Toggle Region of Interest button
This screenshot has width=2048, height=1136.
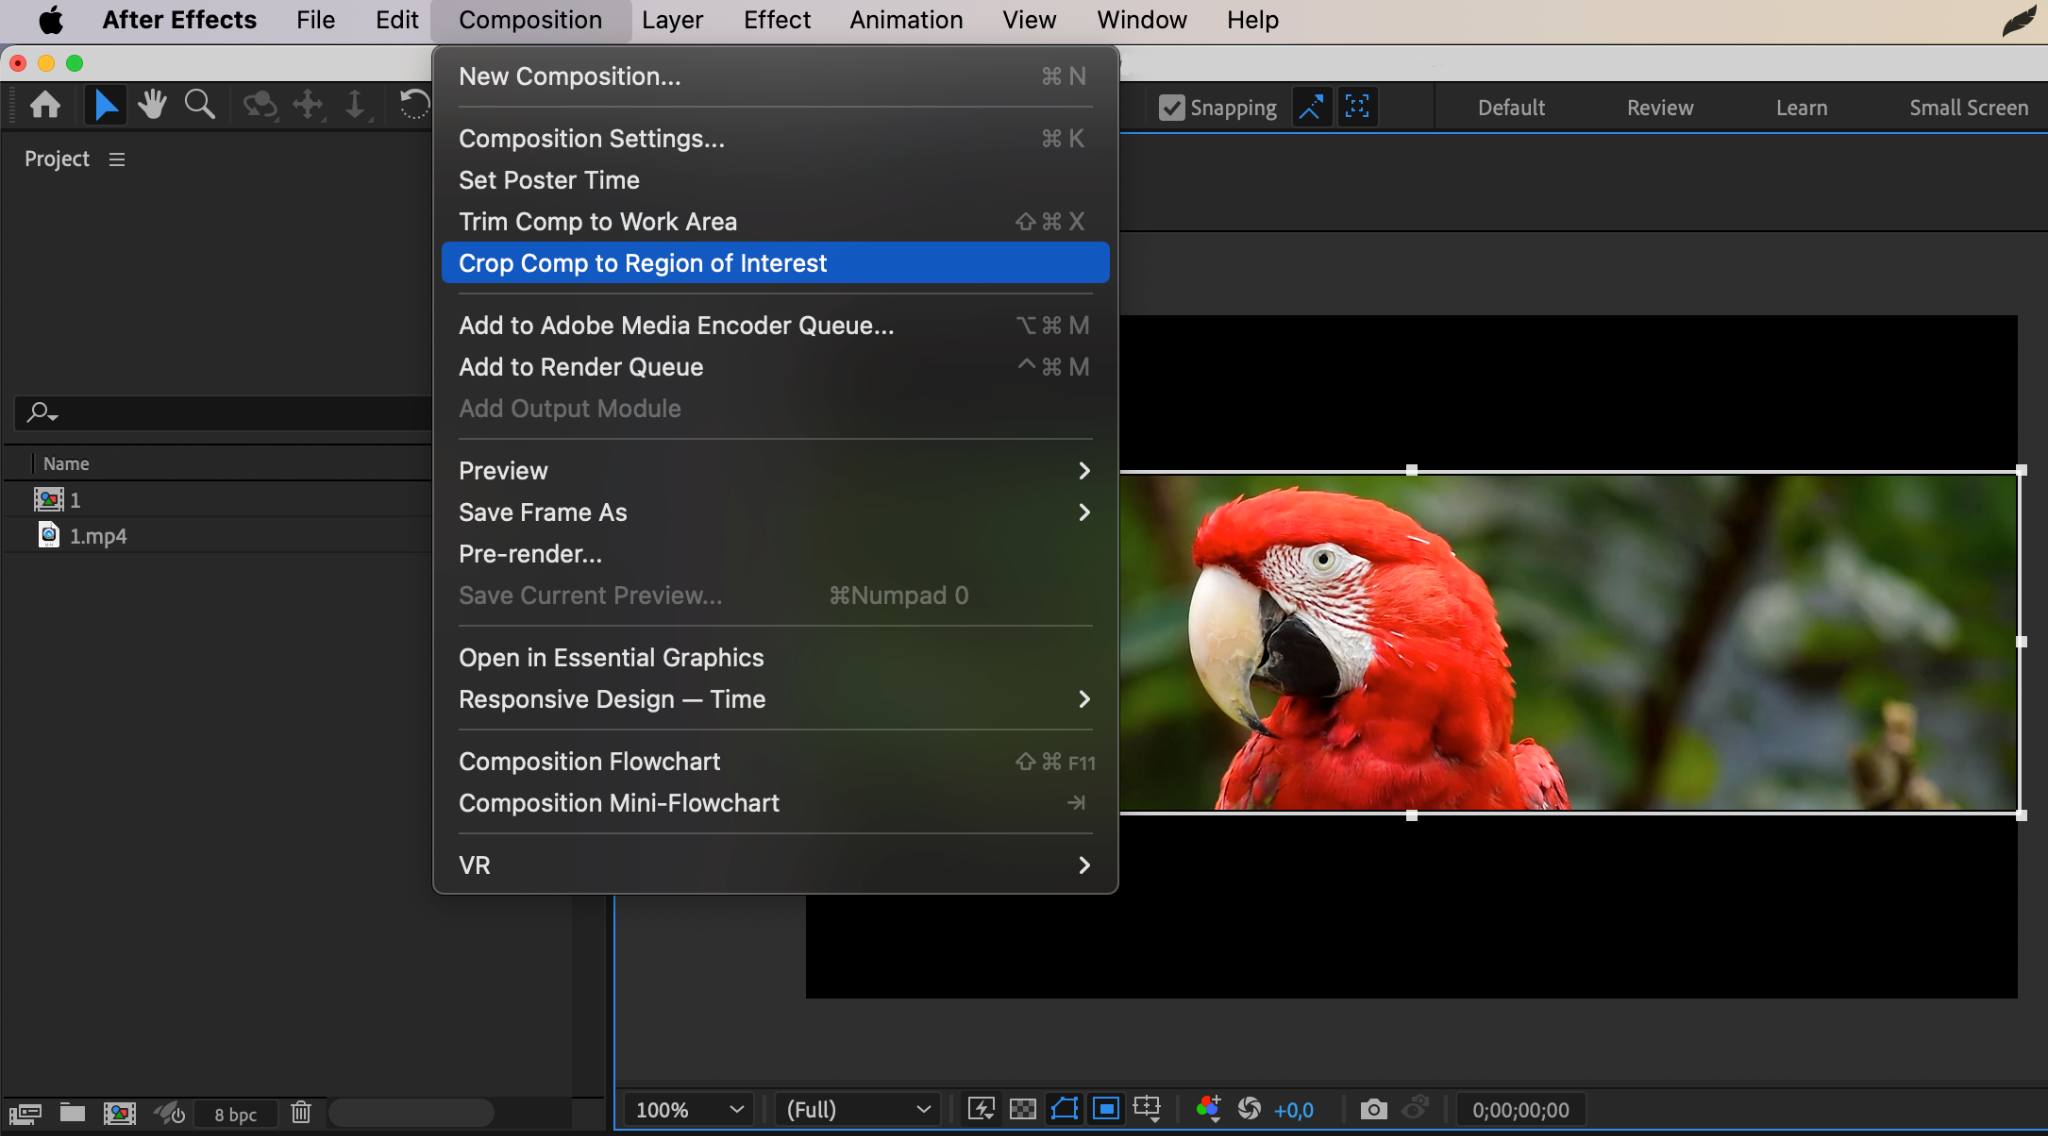point(1106,1109)
